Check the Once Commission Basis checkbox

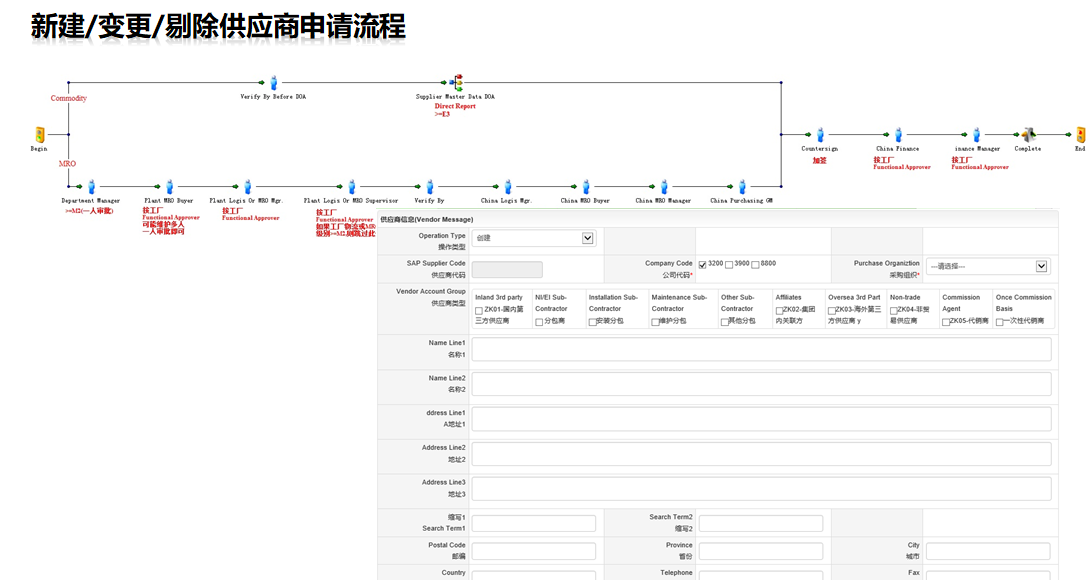click(x=1000, y=322)
